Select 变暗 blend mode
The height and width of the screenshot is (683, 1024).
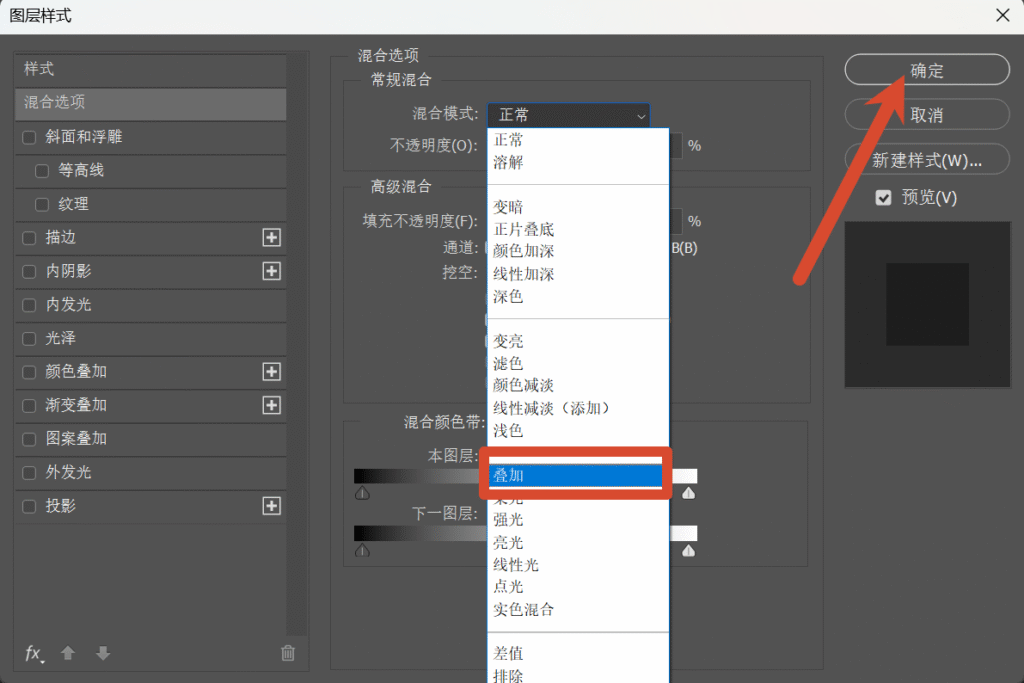(x=578, y=208)
